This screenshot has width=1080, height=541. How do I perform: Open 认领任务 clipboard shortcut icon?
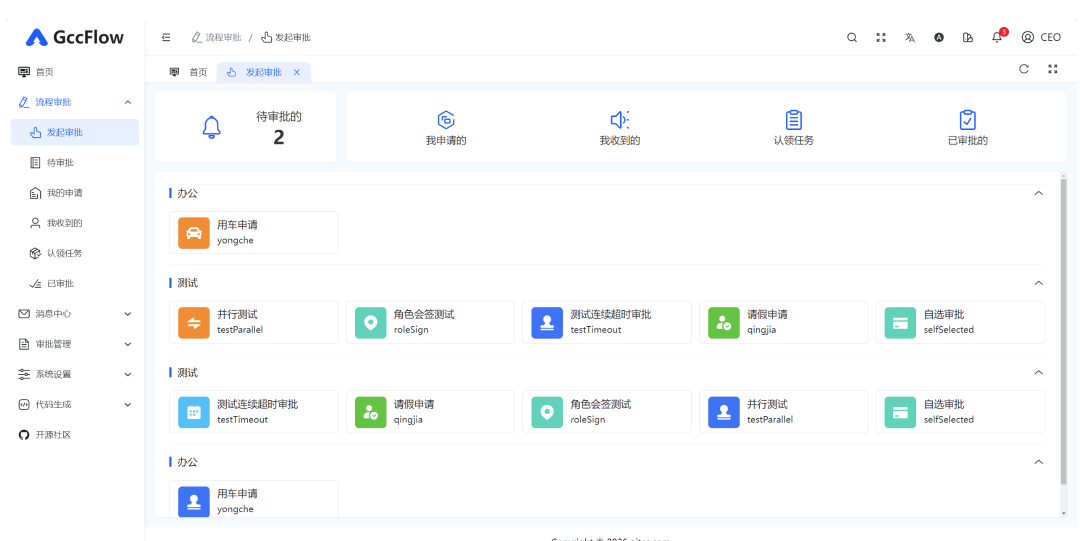coord(793,120)
